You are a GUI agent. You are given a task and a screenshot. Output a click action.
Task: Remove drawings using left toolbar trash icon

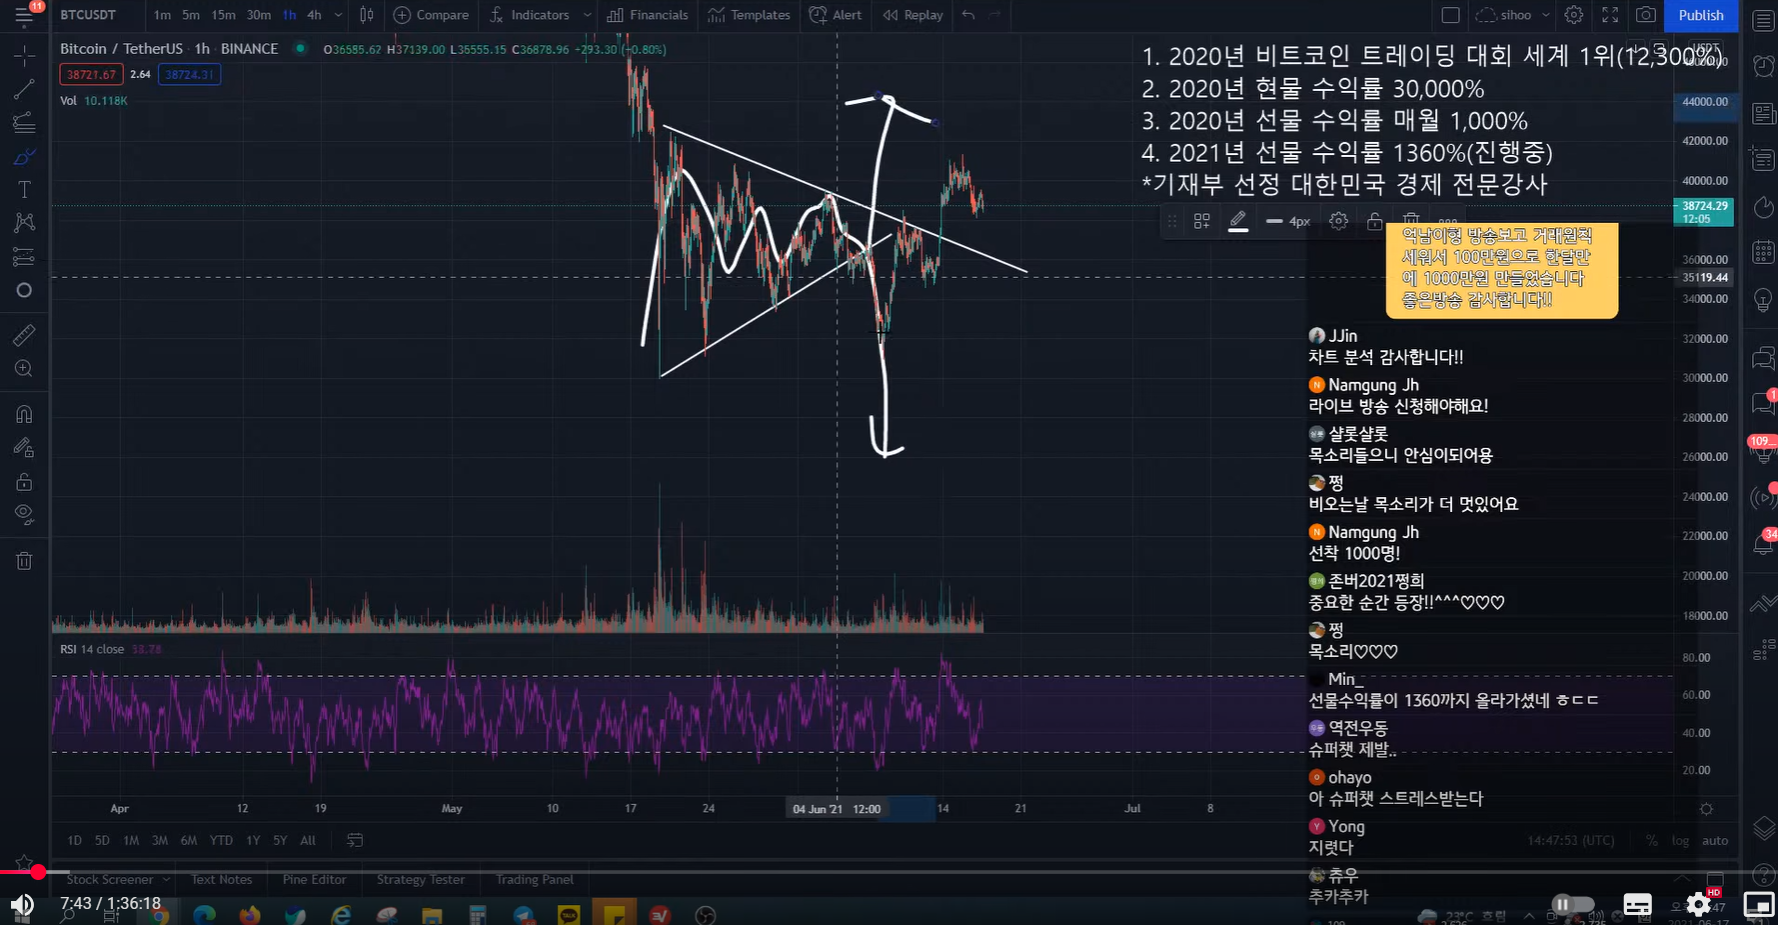[x=24, y=561]
